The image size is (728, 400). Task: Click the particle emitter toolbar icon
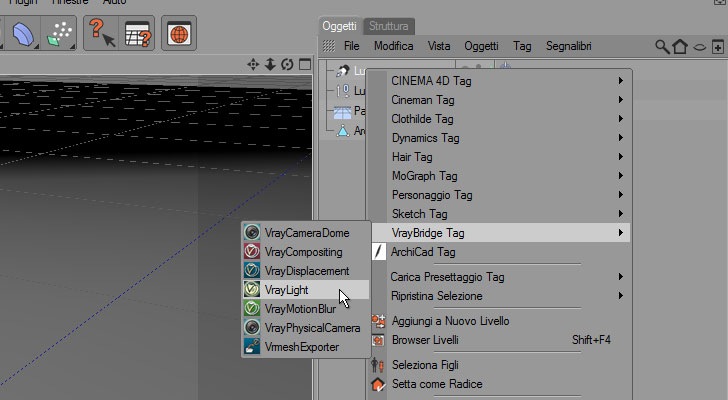point(60,33)
